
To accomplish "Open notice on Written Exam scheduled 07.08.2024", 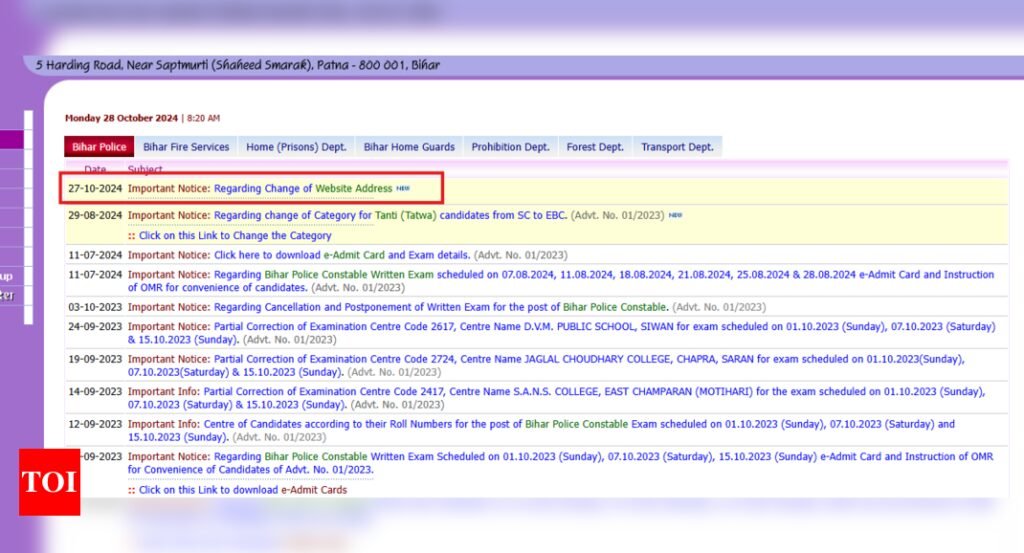I will (560, 281).
